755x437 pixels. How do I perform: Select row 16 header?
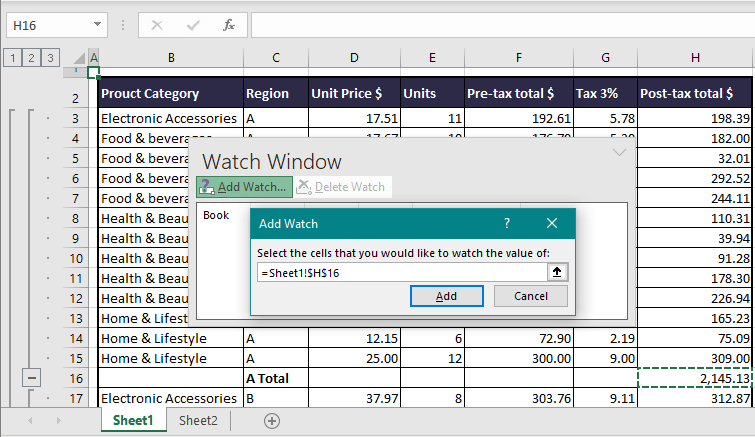click(76, 379)
